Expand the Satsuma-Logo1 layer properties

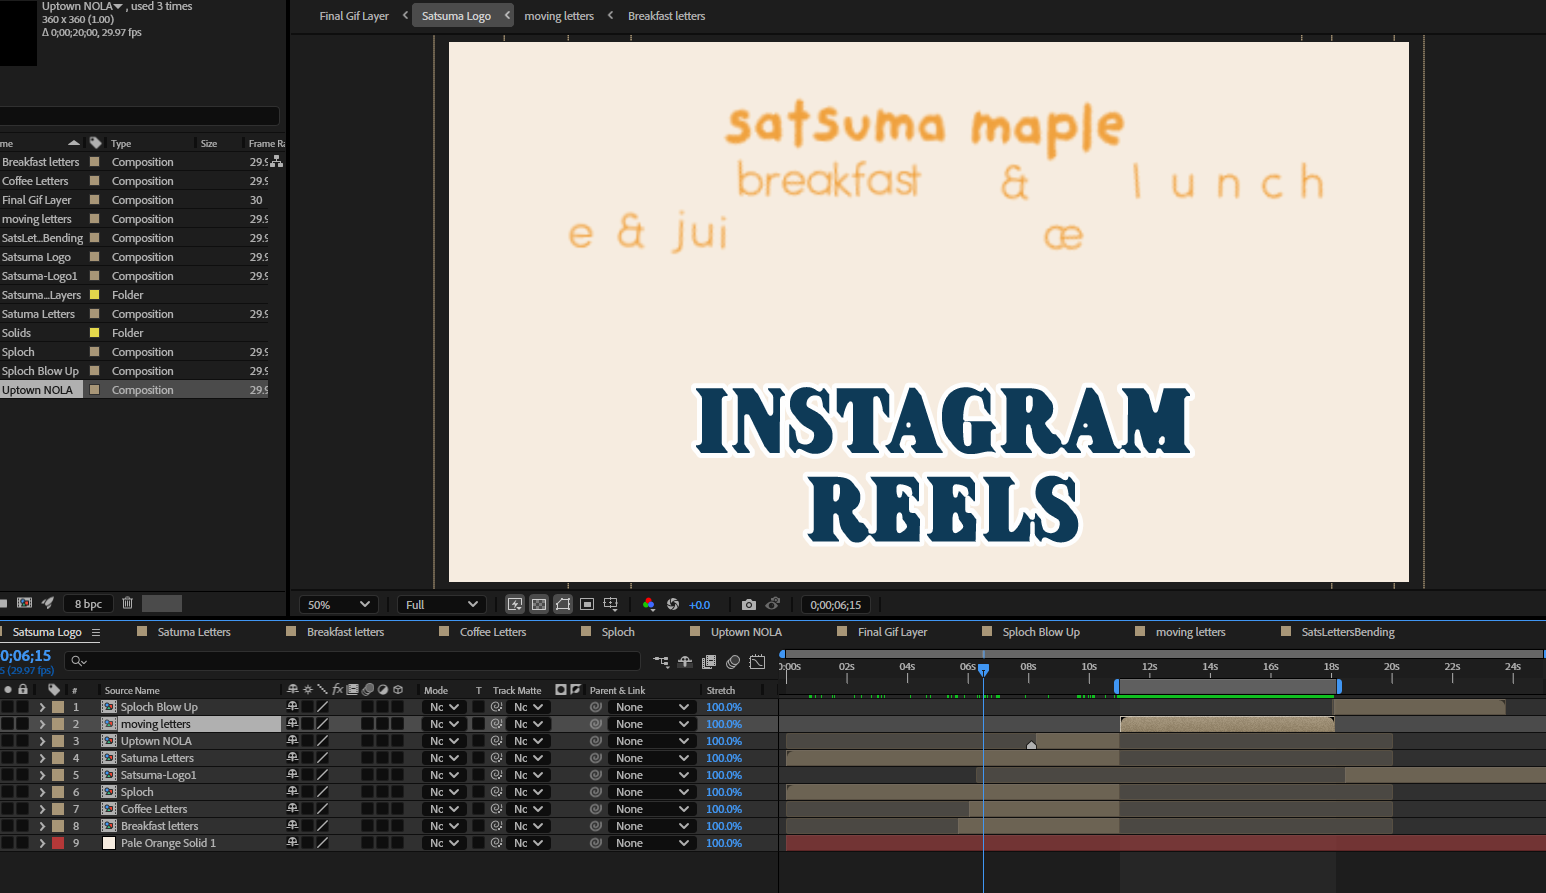(x=42, y=775)
